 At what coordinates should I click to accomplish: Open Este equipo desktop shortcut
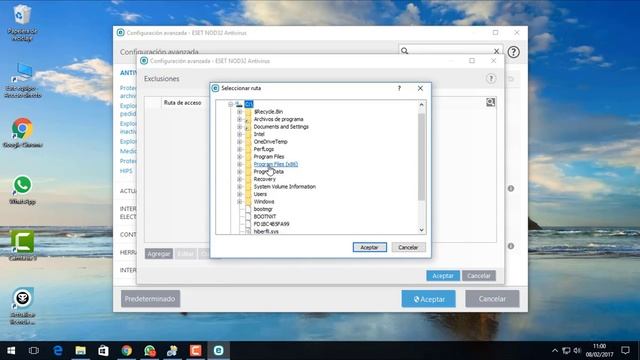click(23, 80)
